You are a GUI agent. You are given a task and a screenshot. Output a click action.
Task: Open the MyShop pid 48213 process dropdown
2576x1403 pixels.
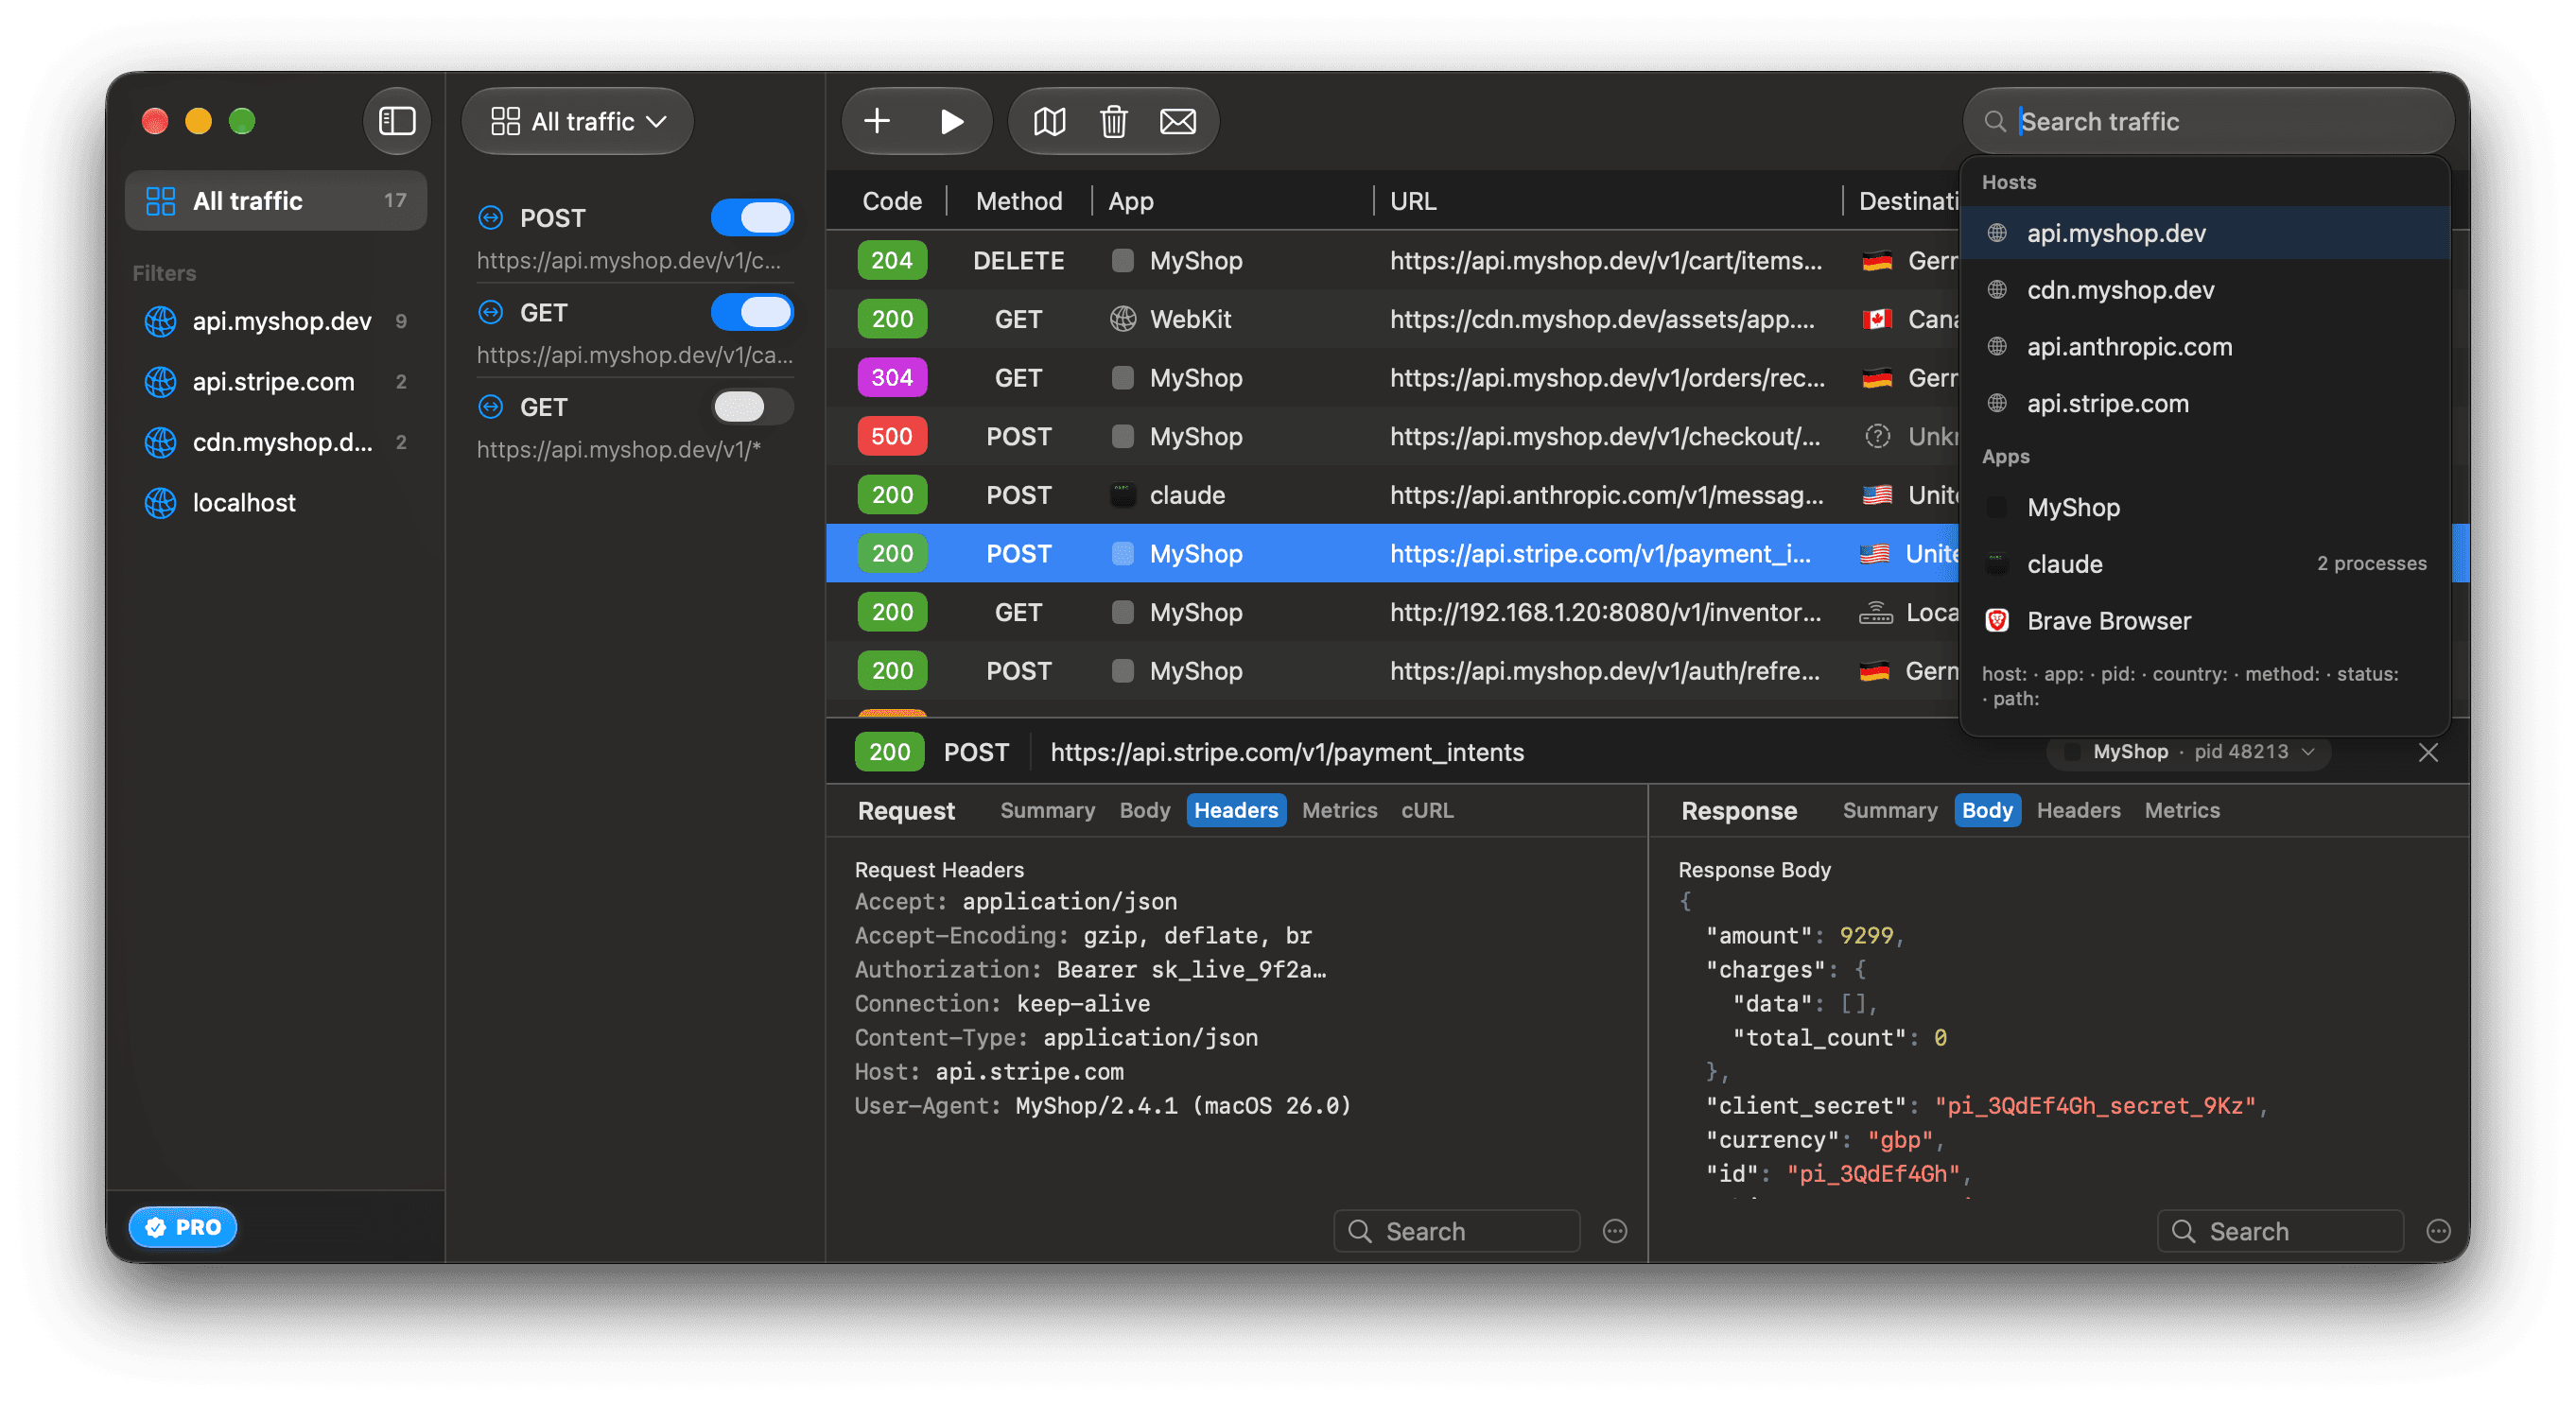pyautogui.click(x=2188, y=751)
